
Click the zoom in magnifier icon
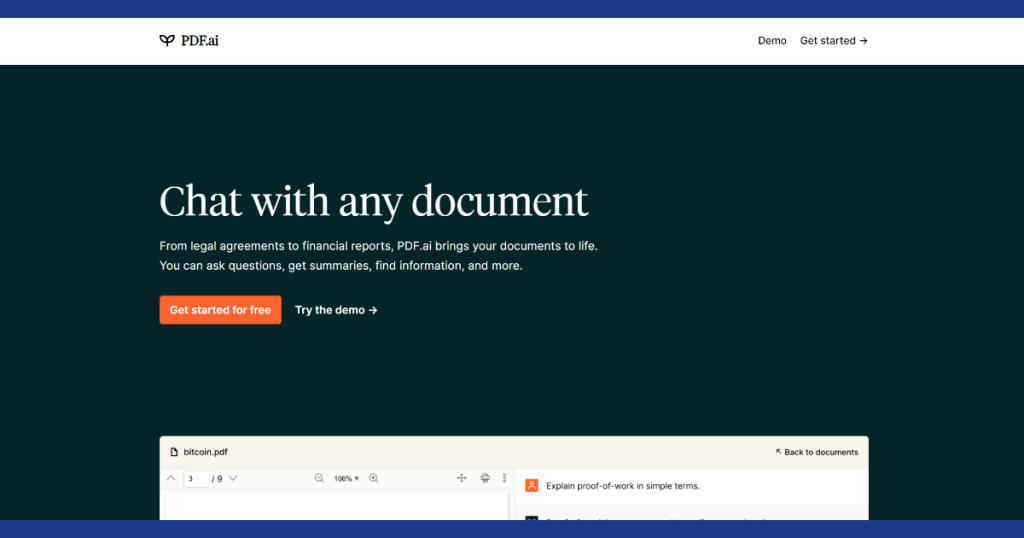pyautogui.click(x=374, y=479)
